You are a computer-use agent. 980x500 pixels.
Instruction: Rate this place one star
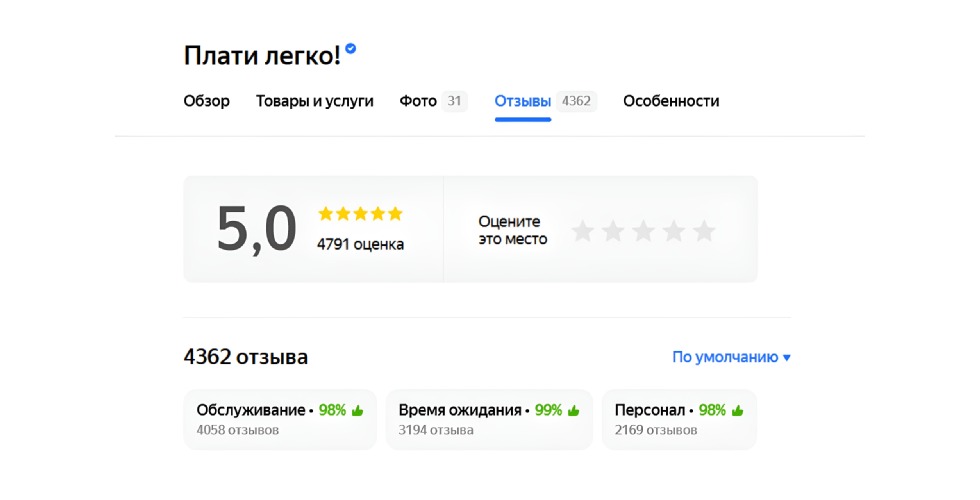point(583,231)
